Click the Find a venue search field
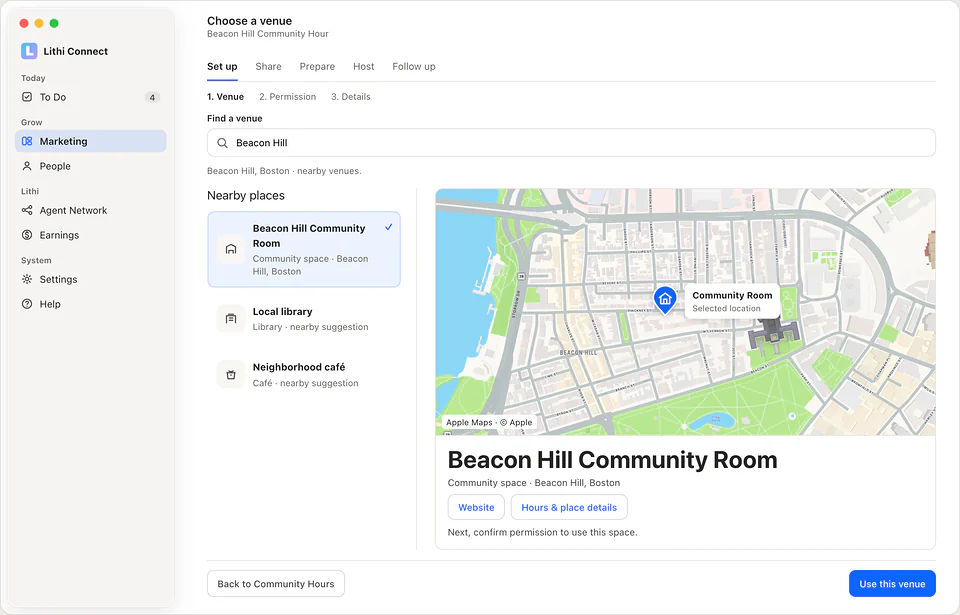 [571, 143]
